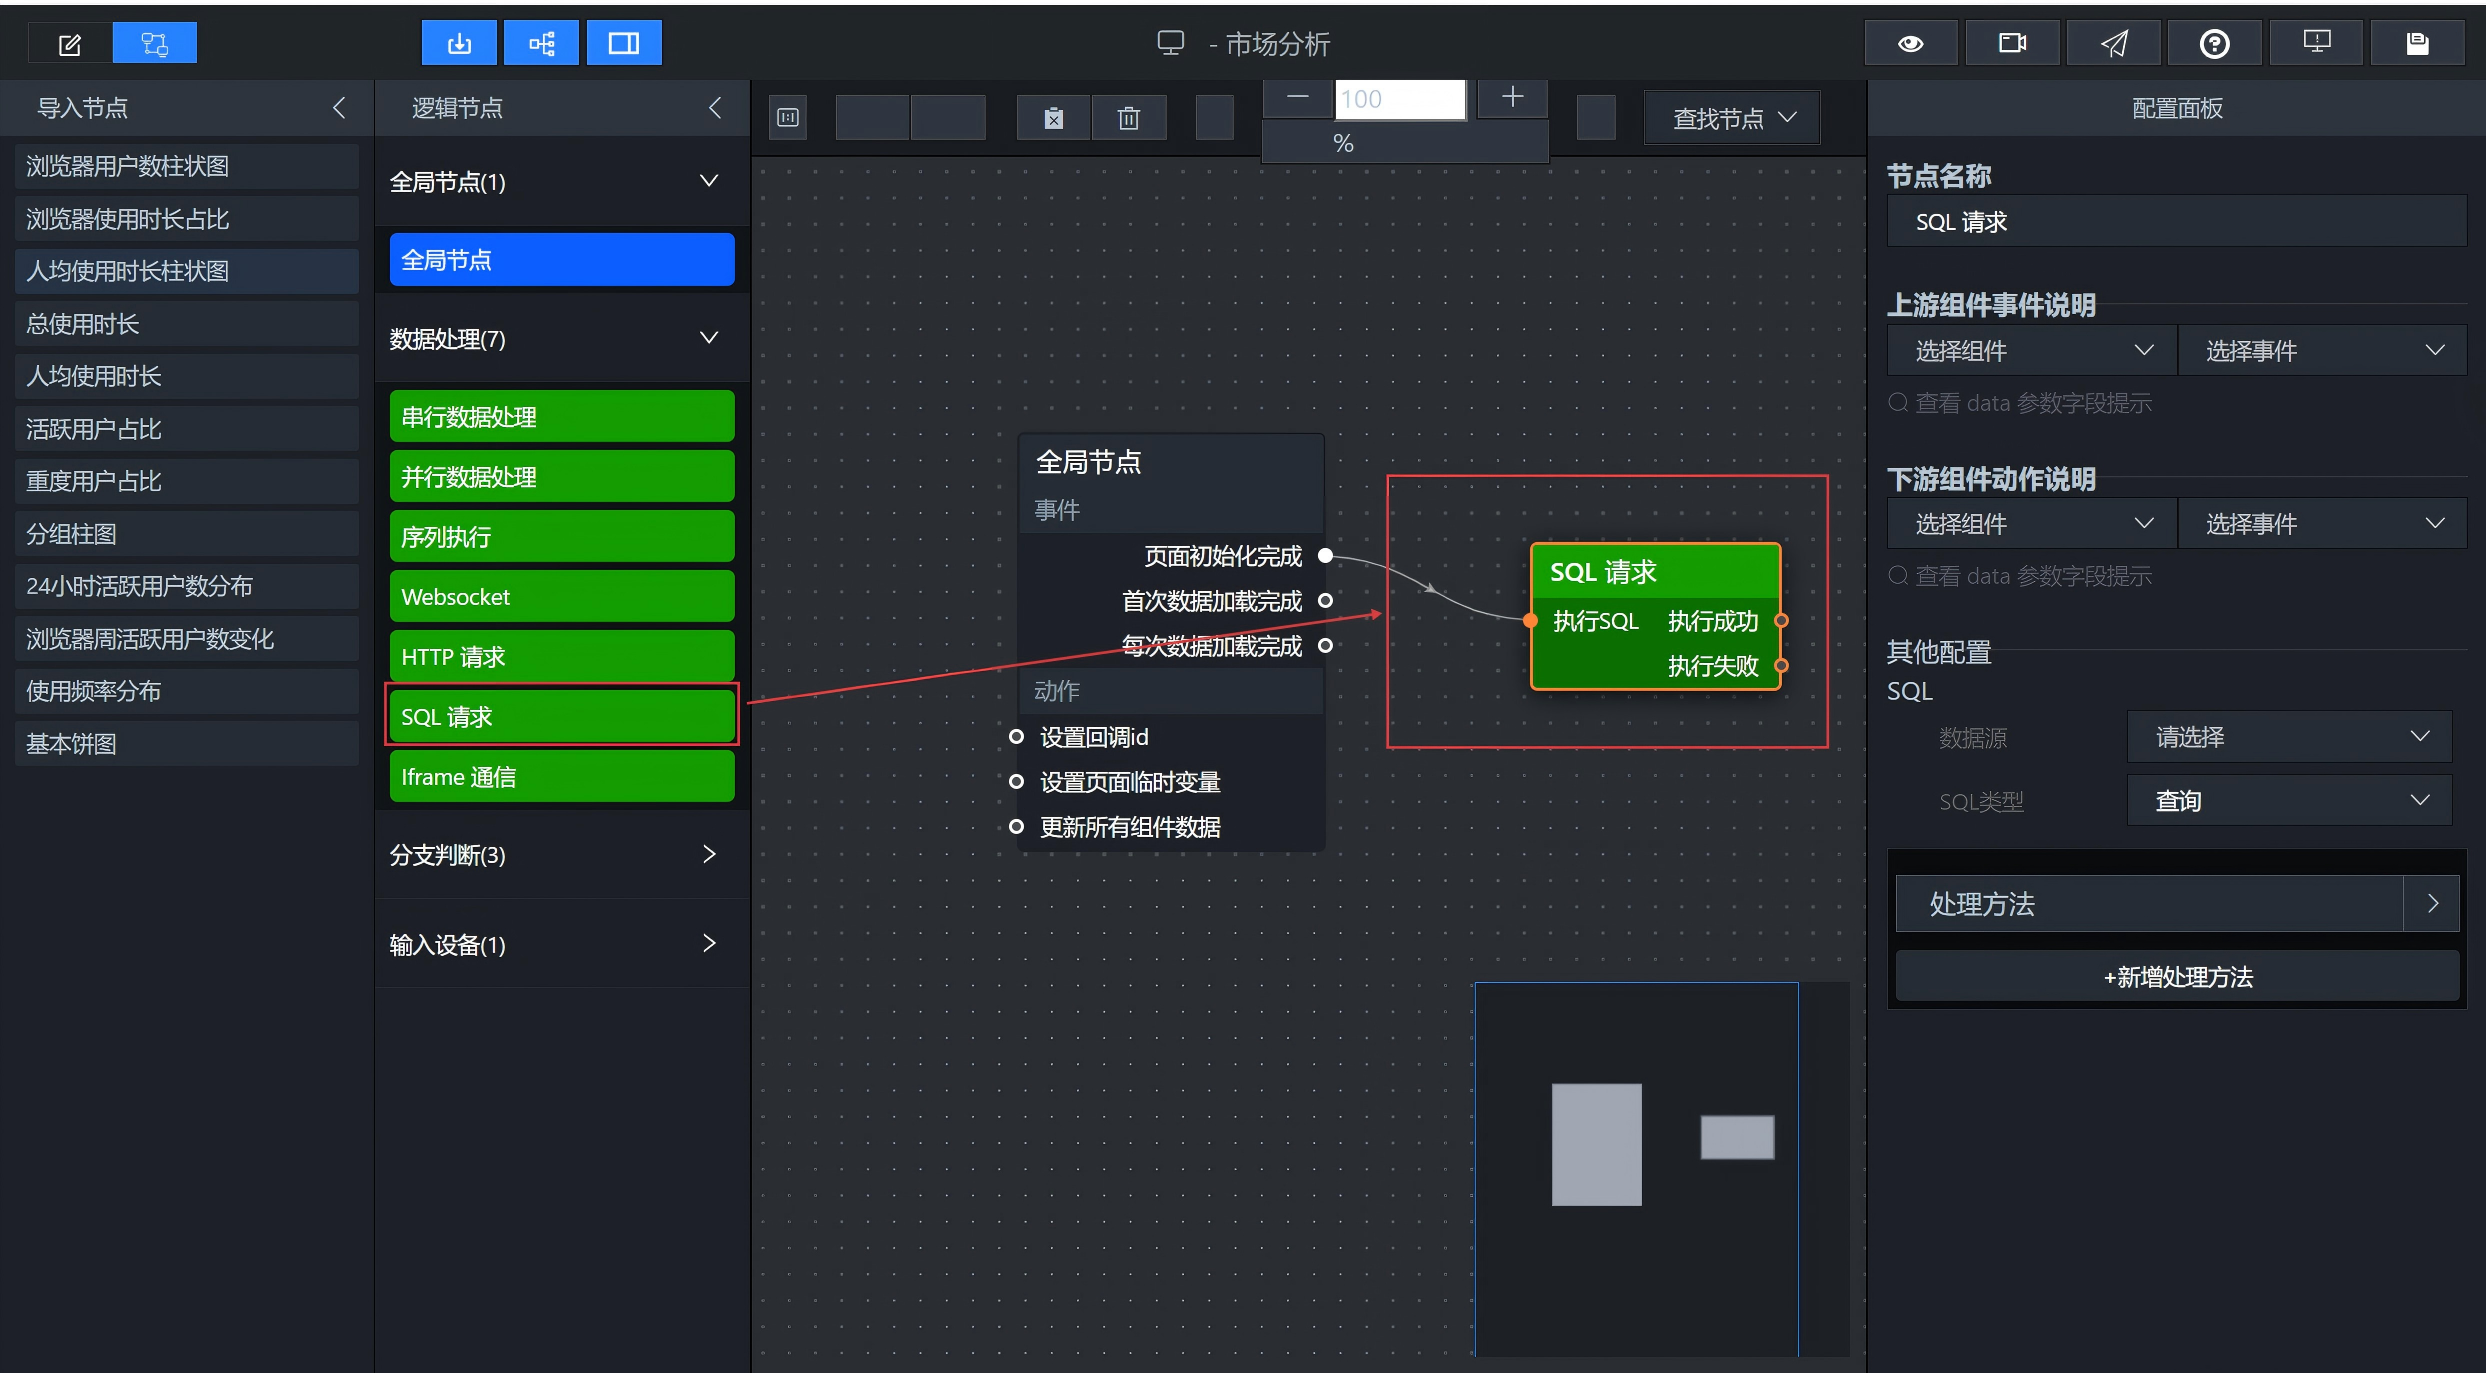2486x1373 pixels.
Task: Click the clear clipboard icon
Action: point(1053,118)
